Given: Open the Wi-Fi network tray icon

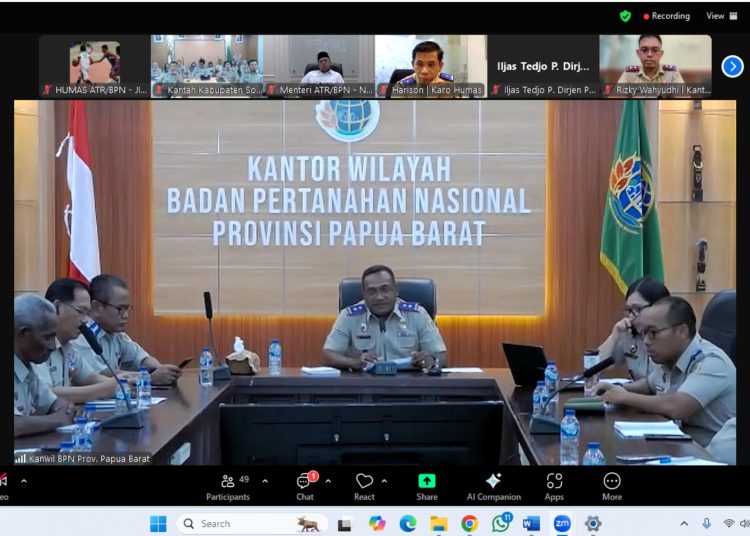Looking at the screenshot, I should coord(728,524).
